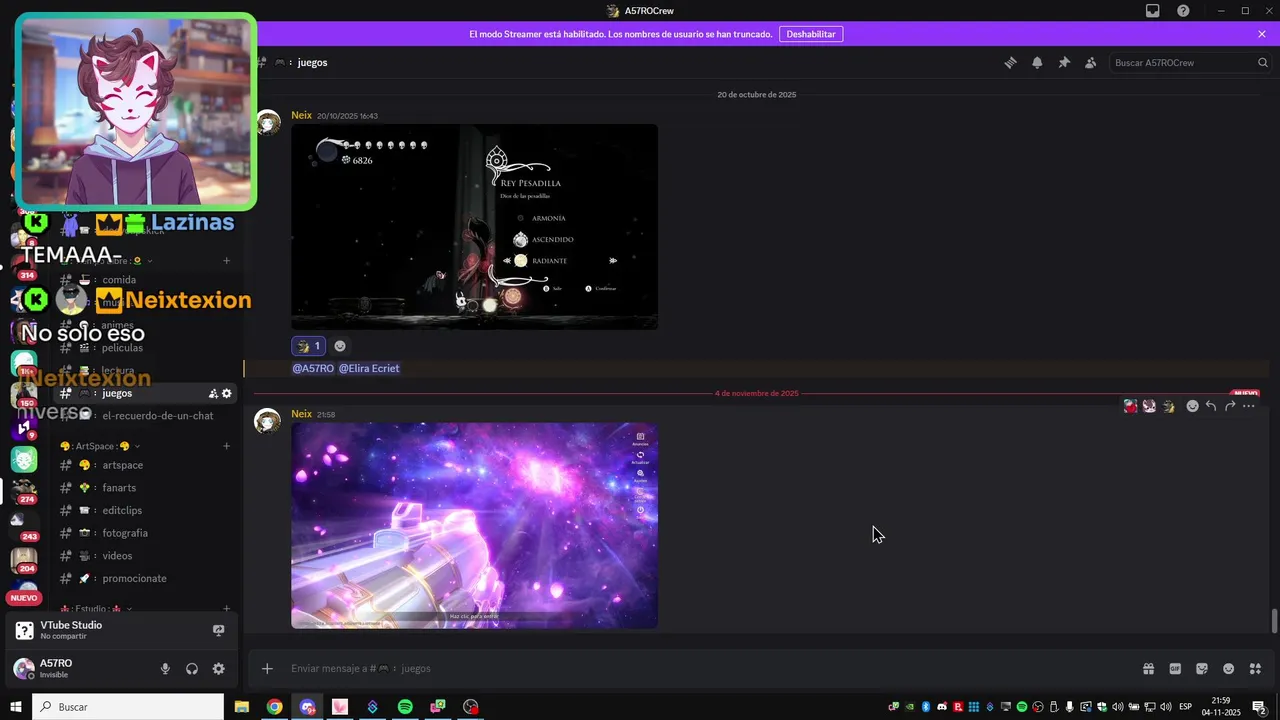
Task: Open the emoji reaction picker on hovered message
Action: (1192, 406)
